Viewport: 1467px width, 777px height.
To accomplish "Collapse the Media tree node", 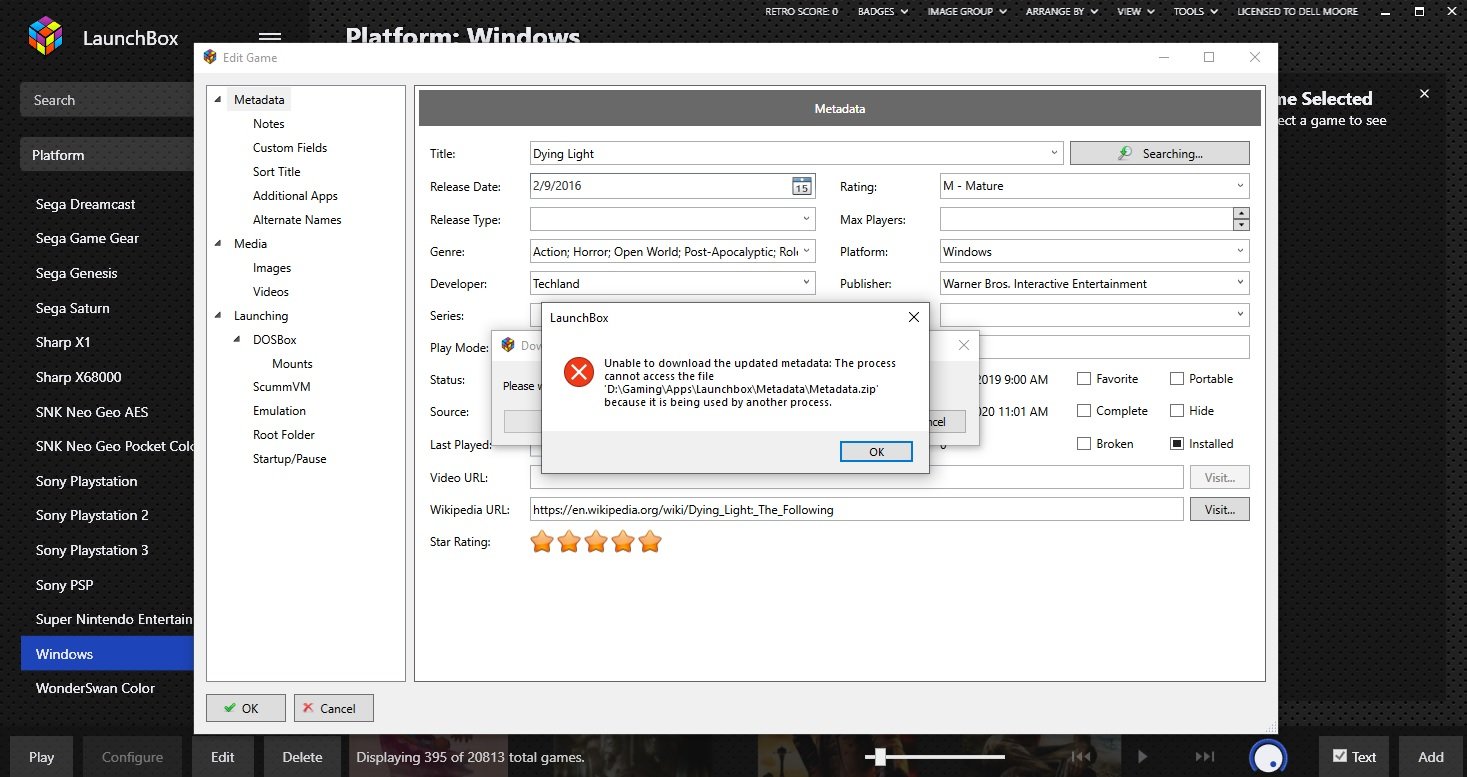I will coord(219,244).
